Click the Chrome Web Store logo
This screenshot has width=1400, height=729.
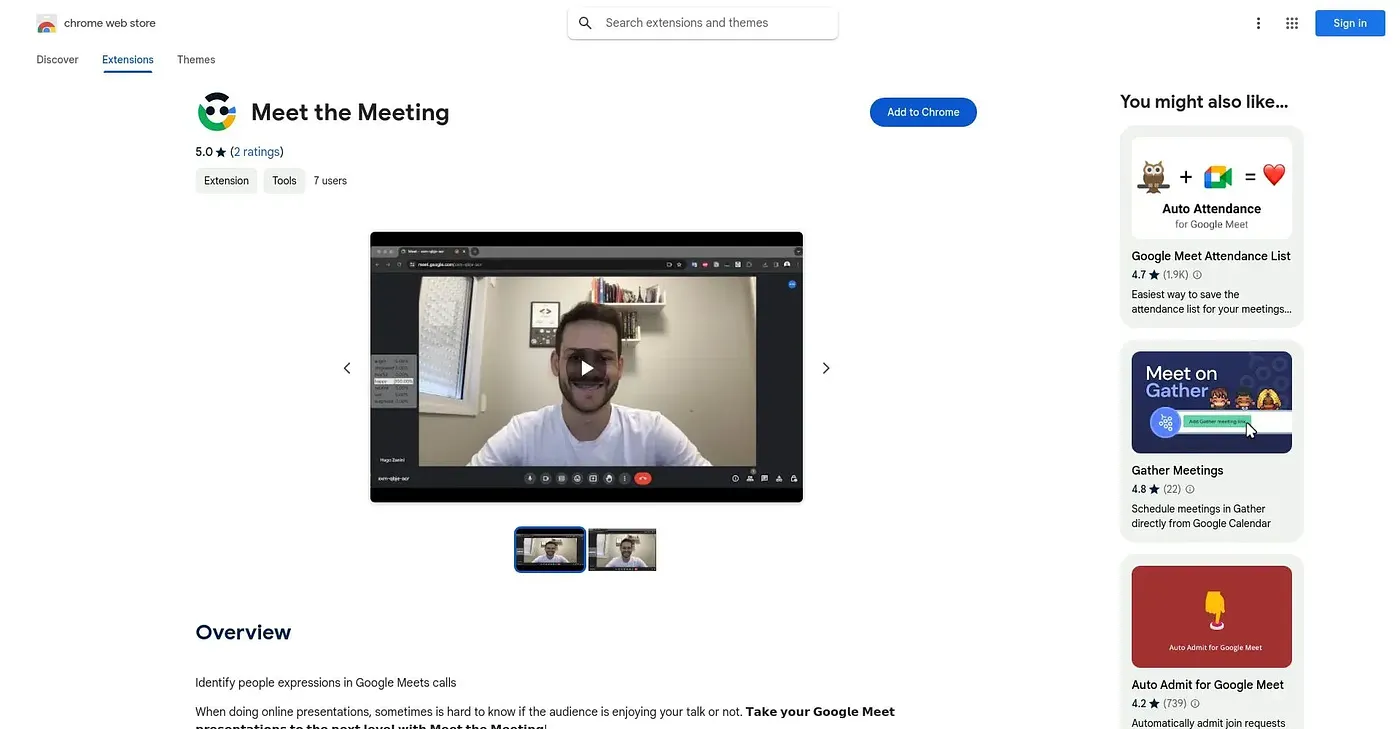click(x=46, y=23)
